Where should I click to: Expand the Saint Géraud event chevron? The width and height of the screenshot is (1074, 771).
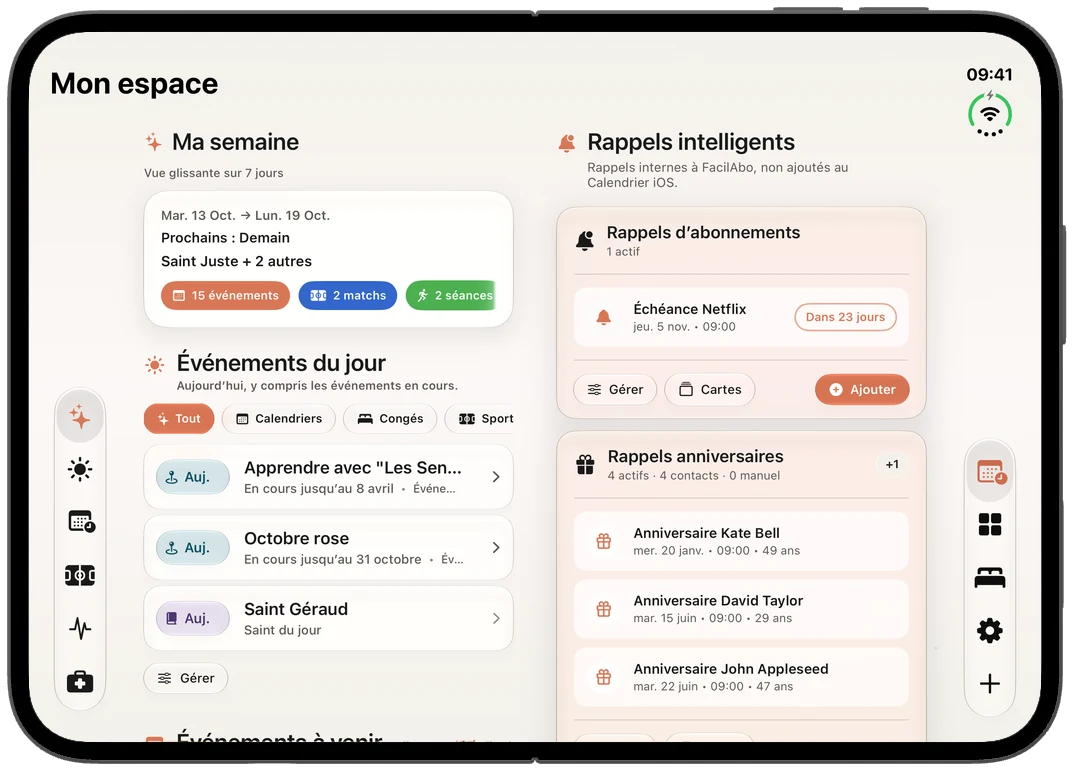tap(496, 618)
